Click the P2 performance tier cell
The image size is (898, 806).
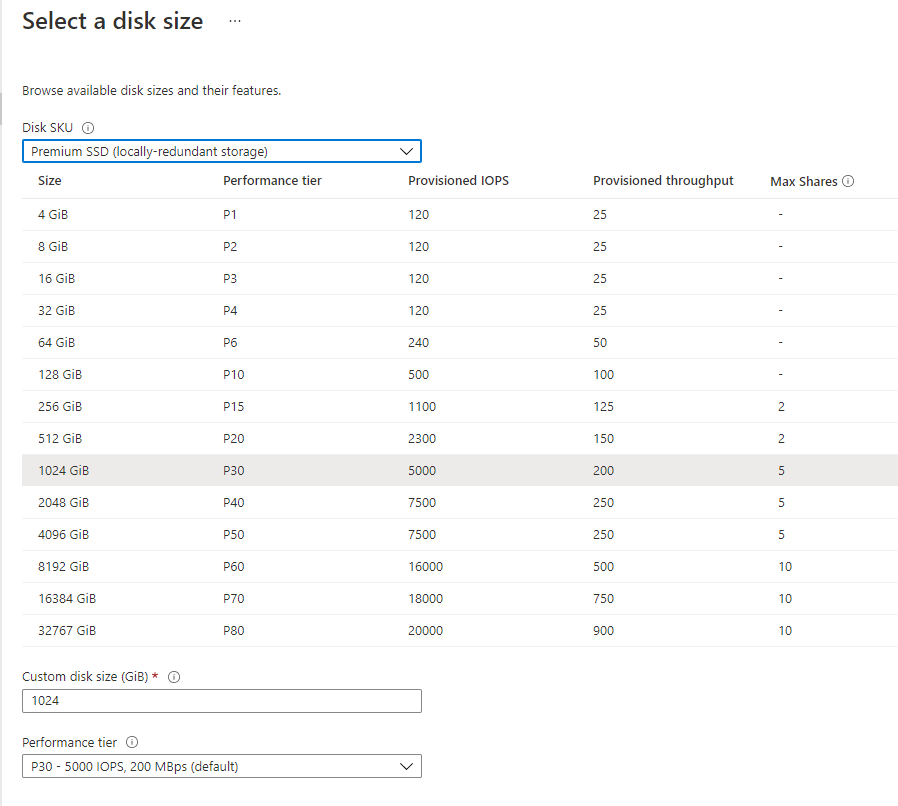[230, 247]
